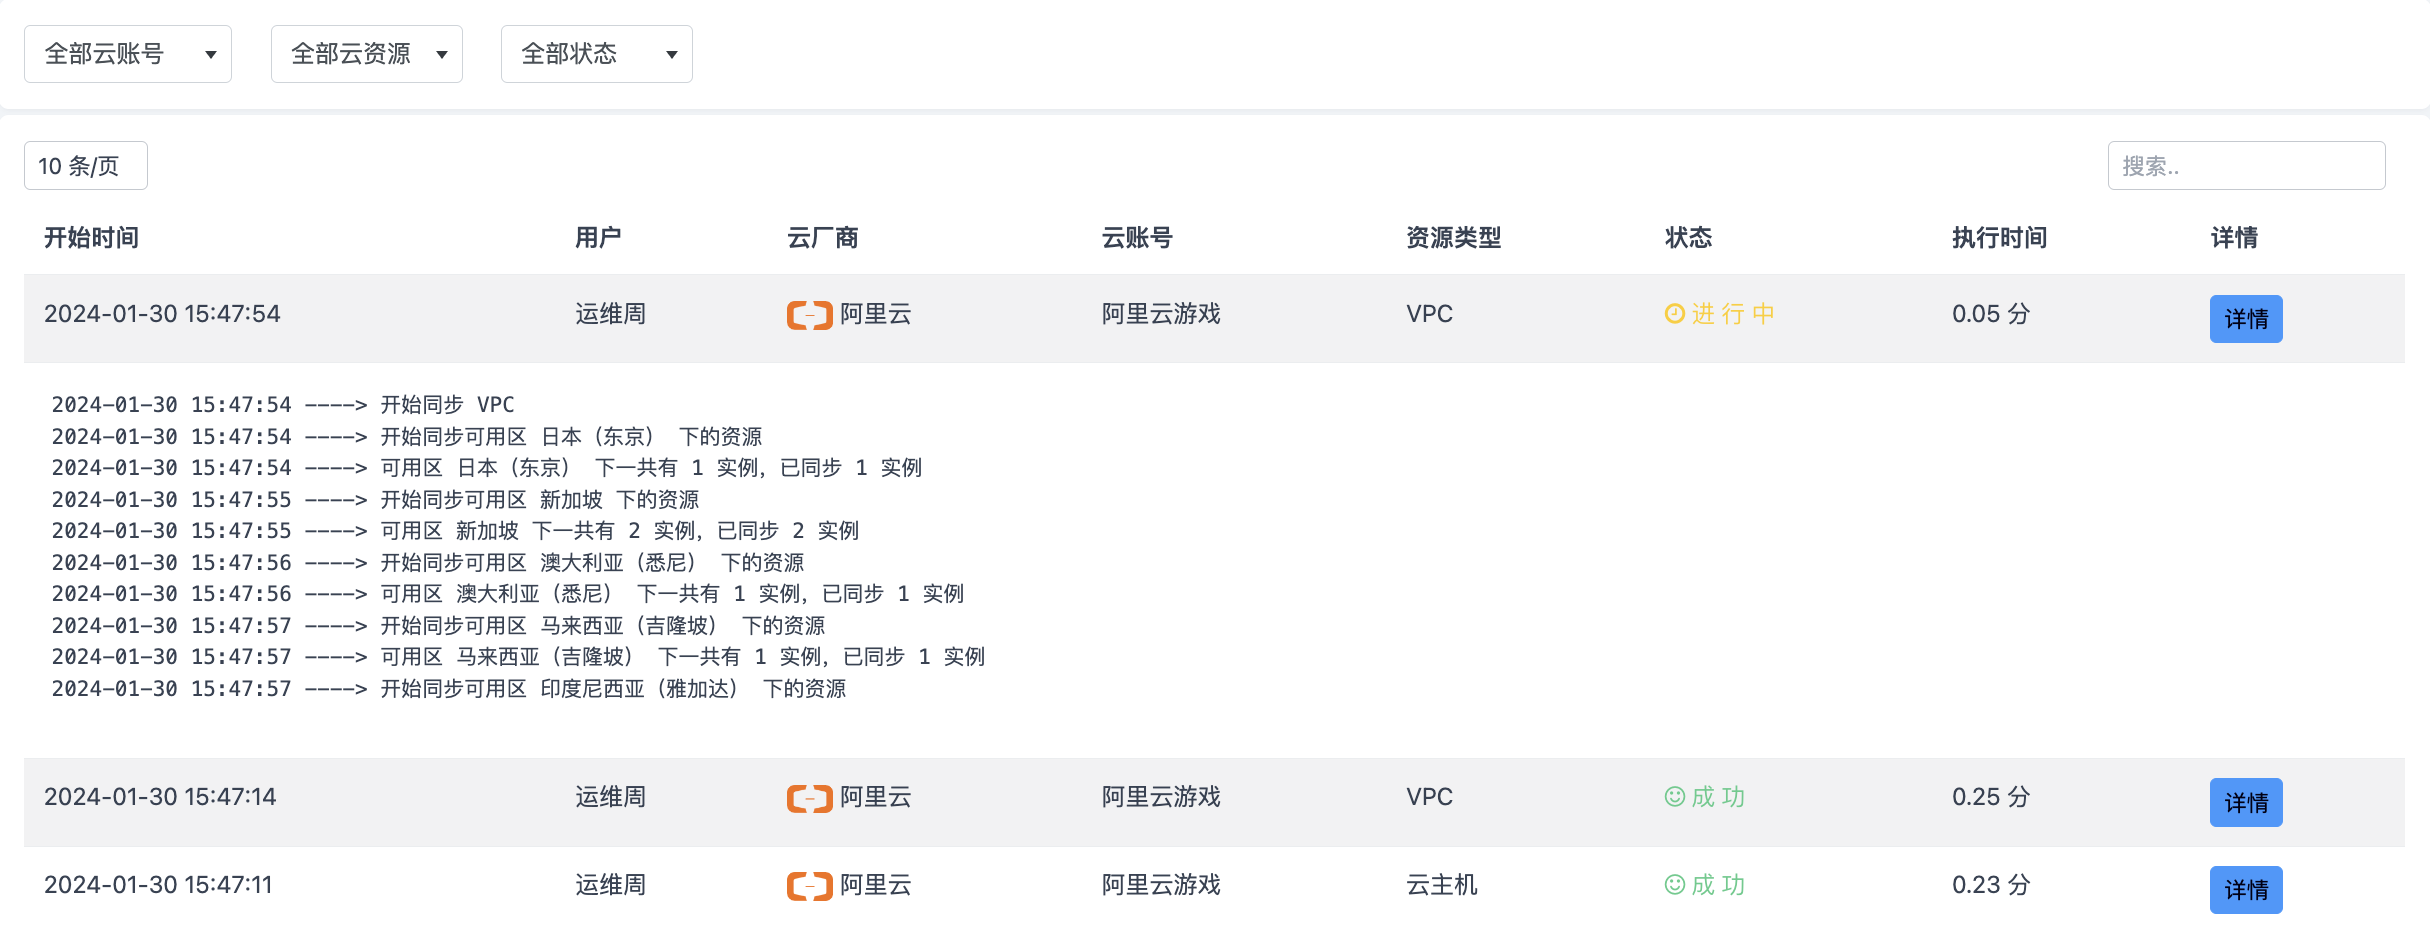The height and width of the screenshot is (932, 2430).
Task: Sort by the 开始时间 column header
Action: pos(91,238)
